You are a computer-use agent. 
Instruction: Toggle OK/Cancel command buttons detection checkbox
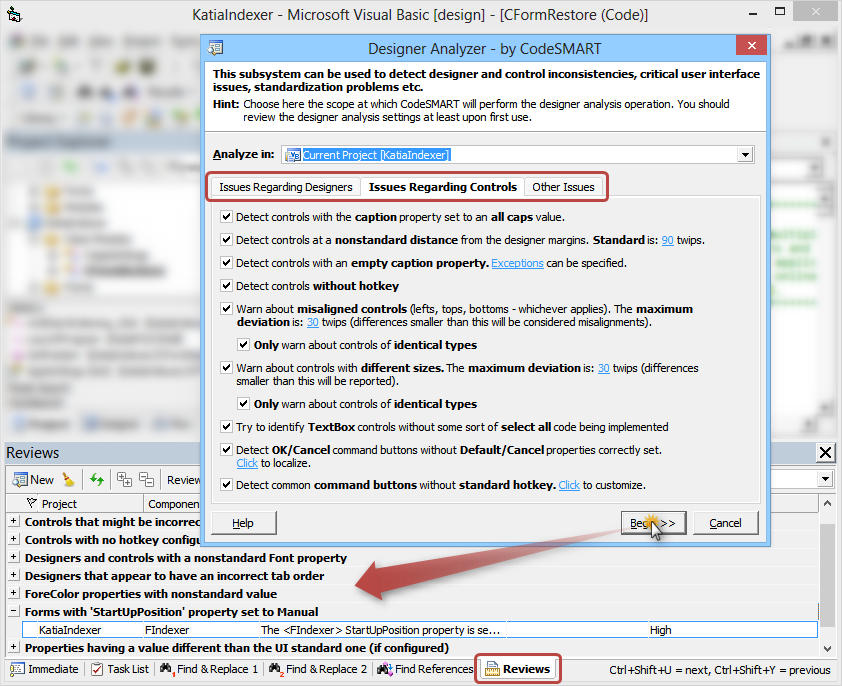(x=227, y=450)
